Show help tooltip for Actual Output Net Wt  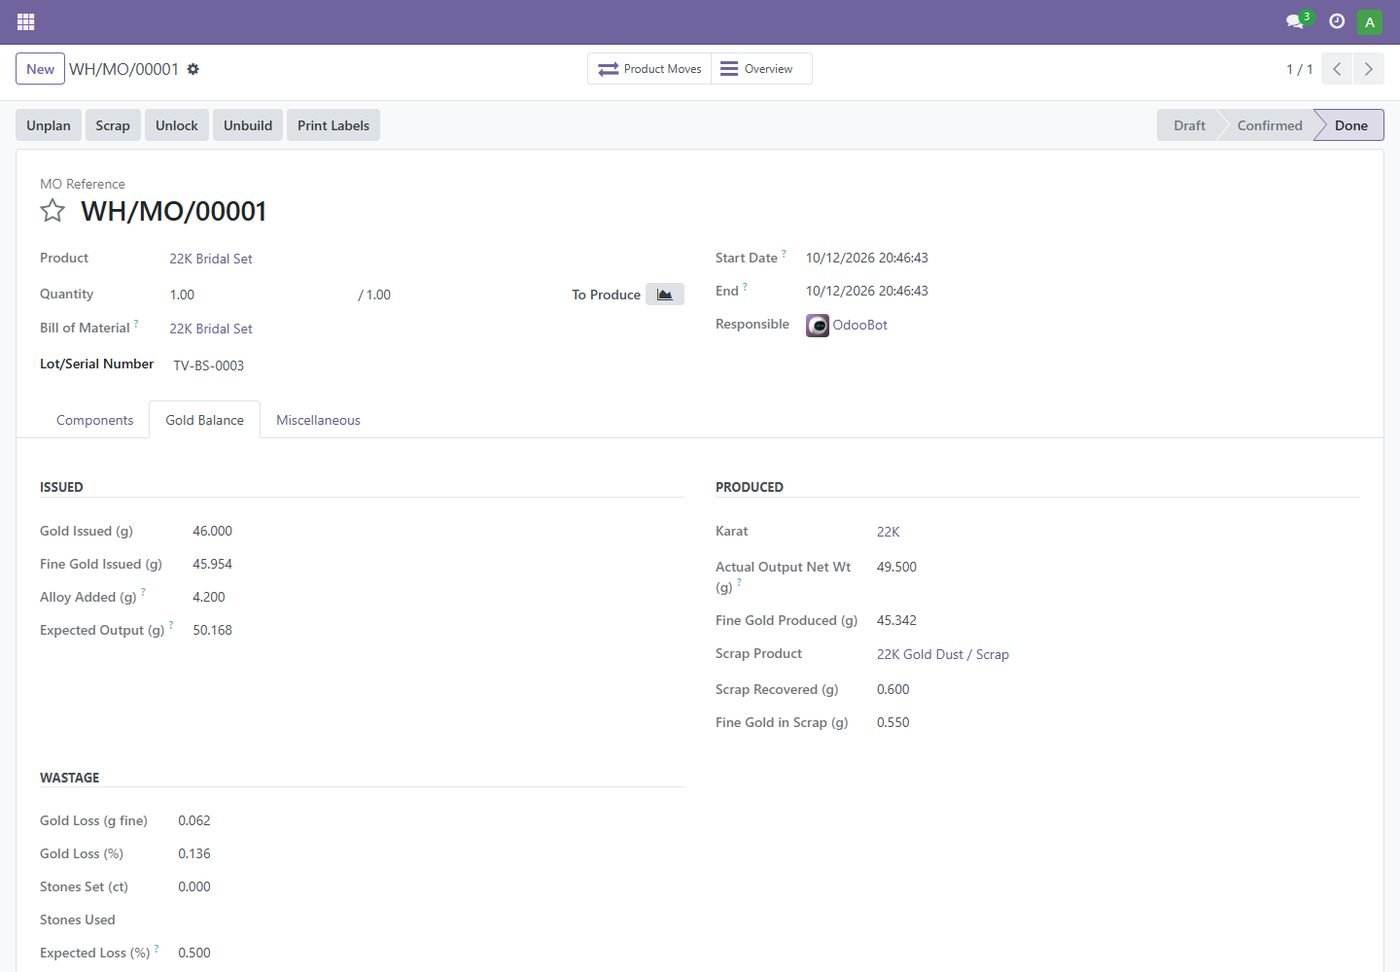click(x=739, y=583)
